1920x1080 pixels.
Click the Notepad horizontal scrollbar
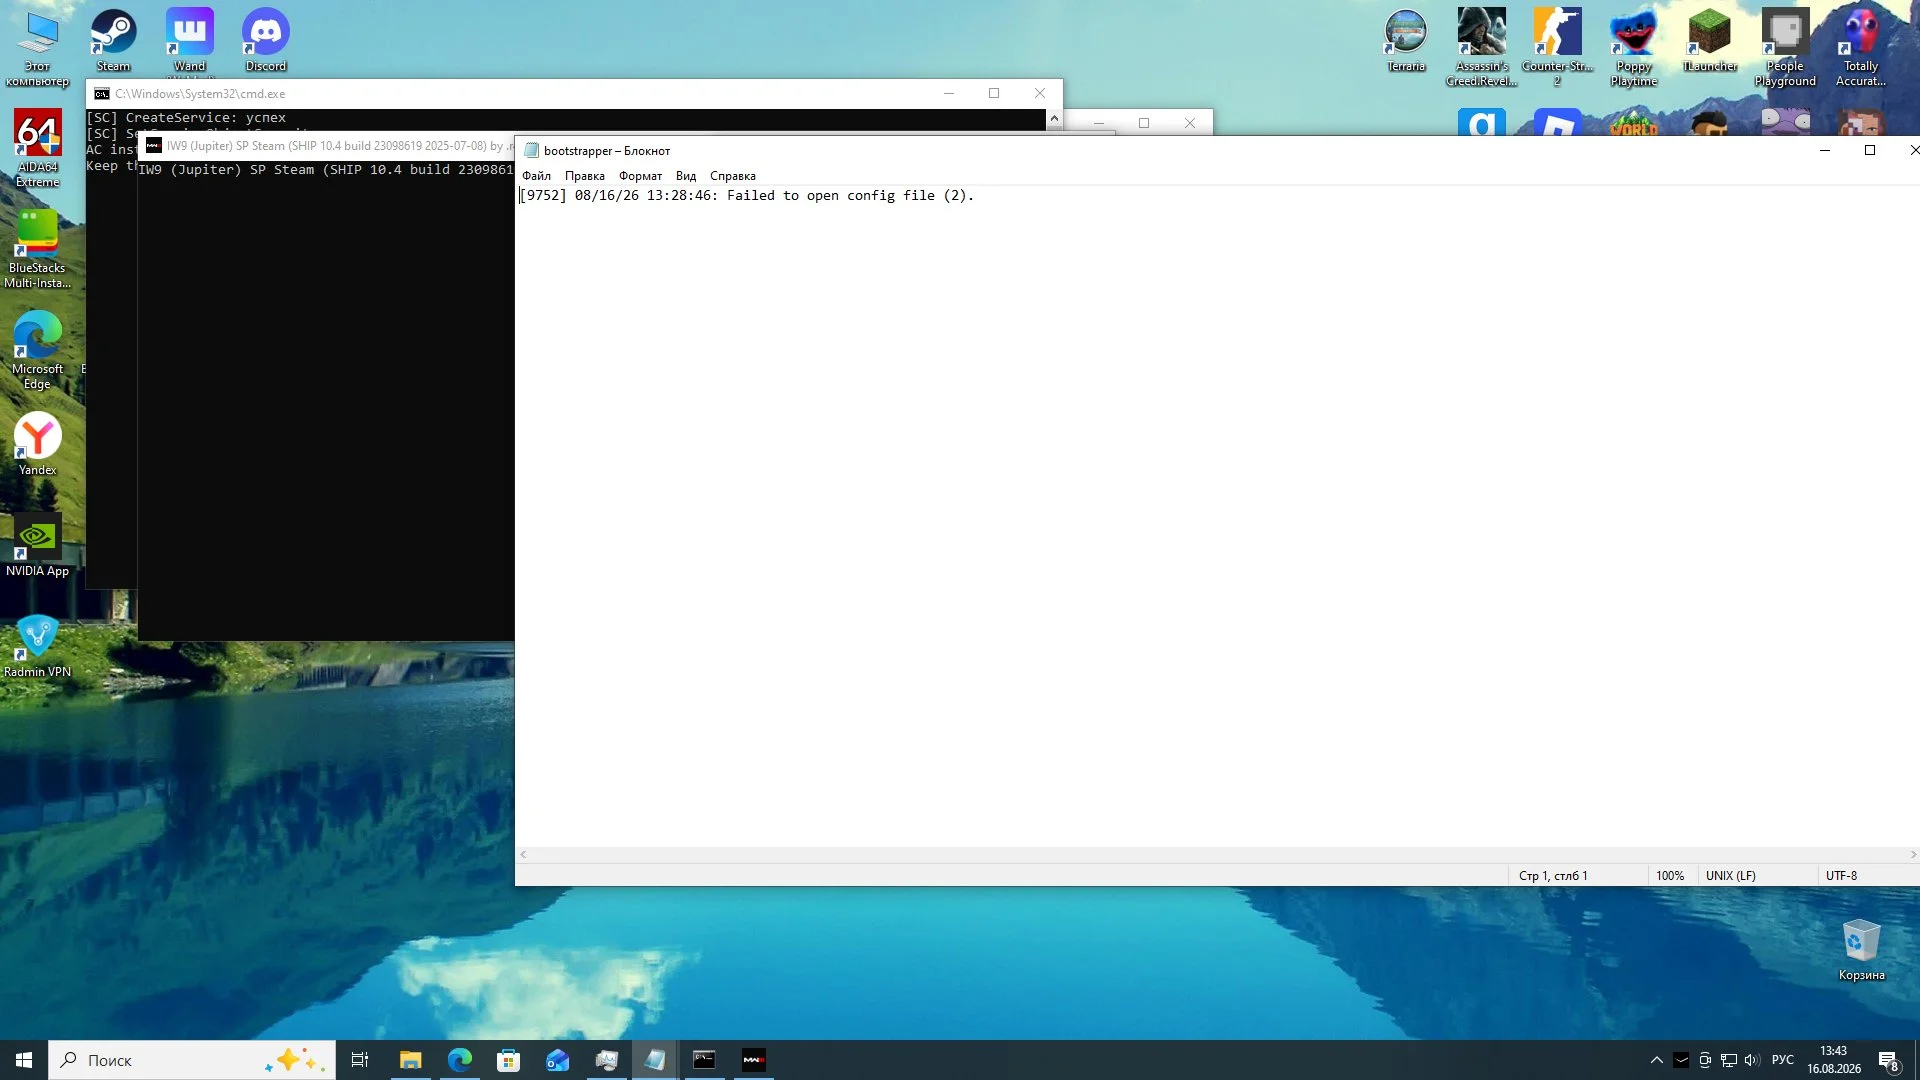coord(1217,855)
